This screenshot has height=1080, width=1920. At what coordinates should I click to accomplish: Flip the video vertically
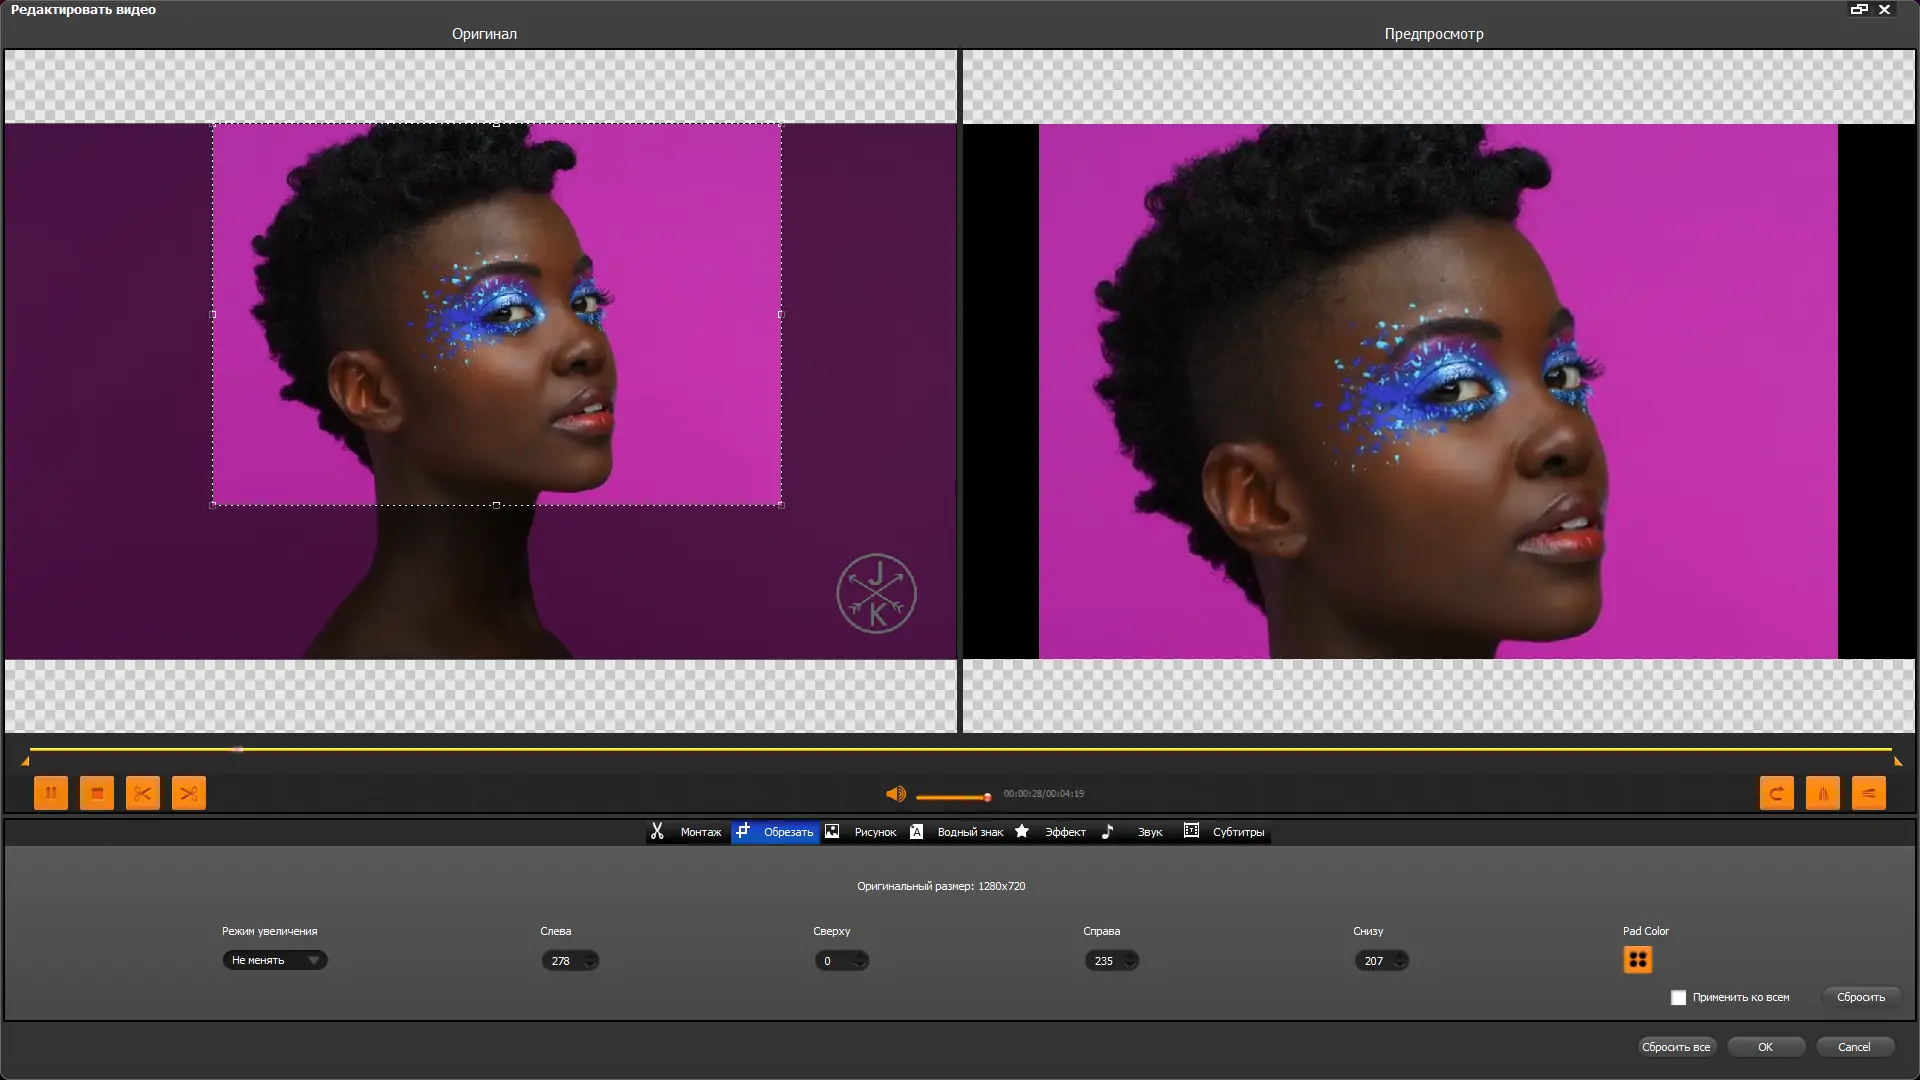tap(1869, 793)
